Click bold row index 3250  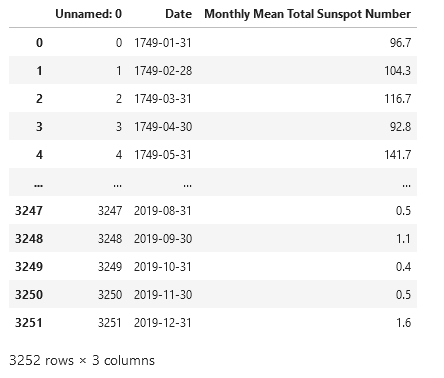(x=29, y=295)
